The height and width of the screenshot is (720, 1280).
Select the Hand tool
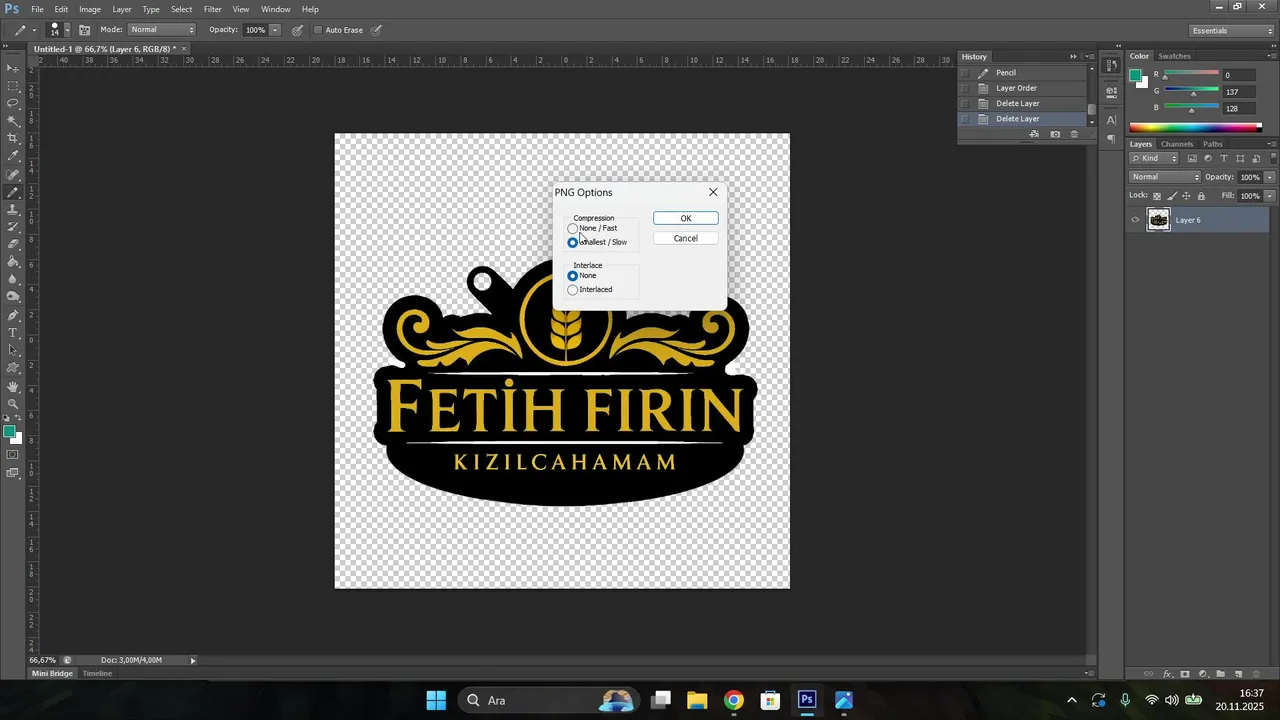pos(13,386)
